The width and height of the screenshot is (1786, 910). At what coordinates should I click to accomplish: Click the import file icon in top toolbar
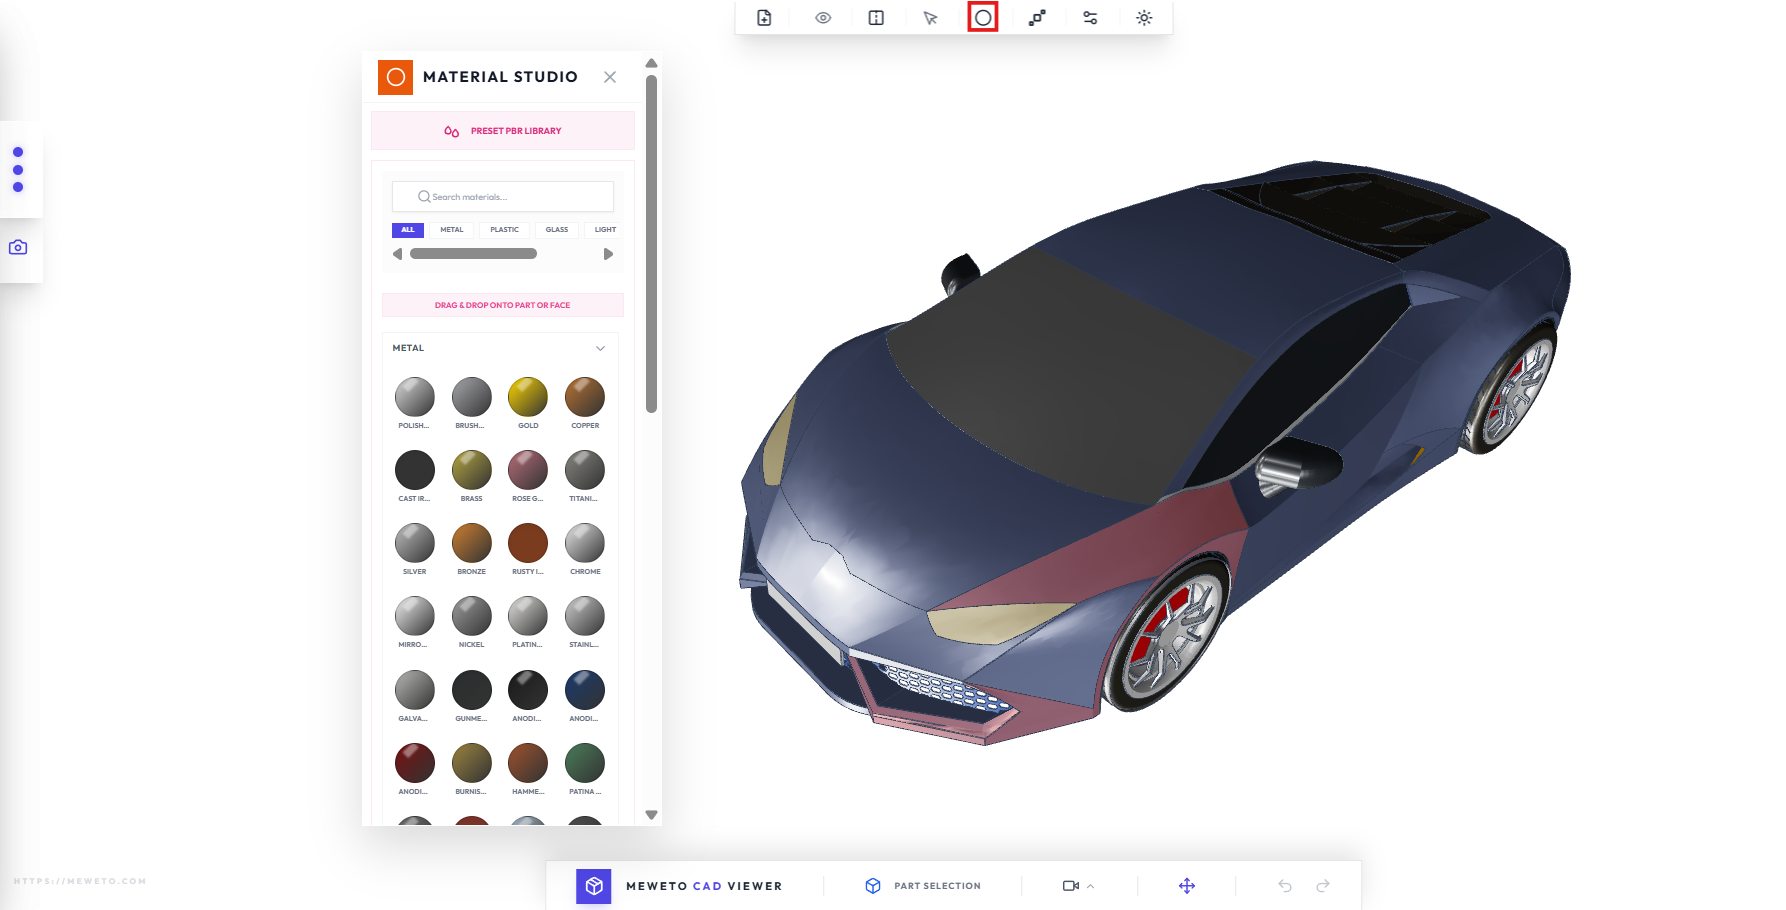coord(764,18)
